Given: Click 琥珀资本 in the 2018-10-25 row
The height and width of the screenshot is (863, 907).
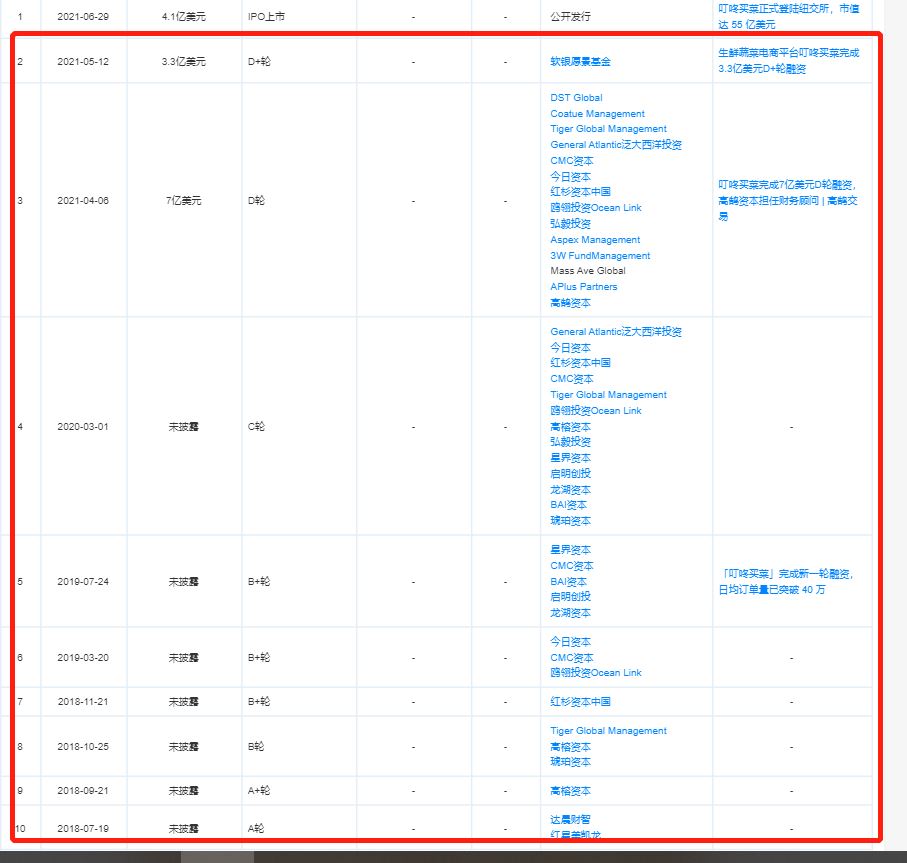Looking at the screenshot, I should pyautogui.click(x=570, y=762).
